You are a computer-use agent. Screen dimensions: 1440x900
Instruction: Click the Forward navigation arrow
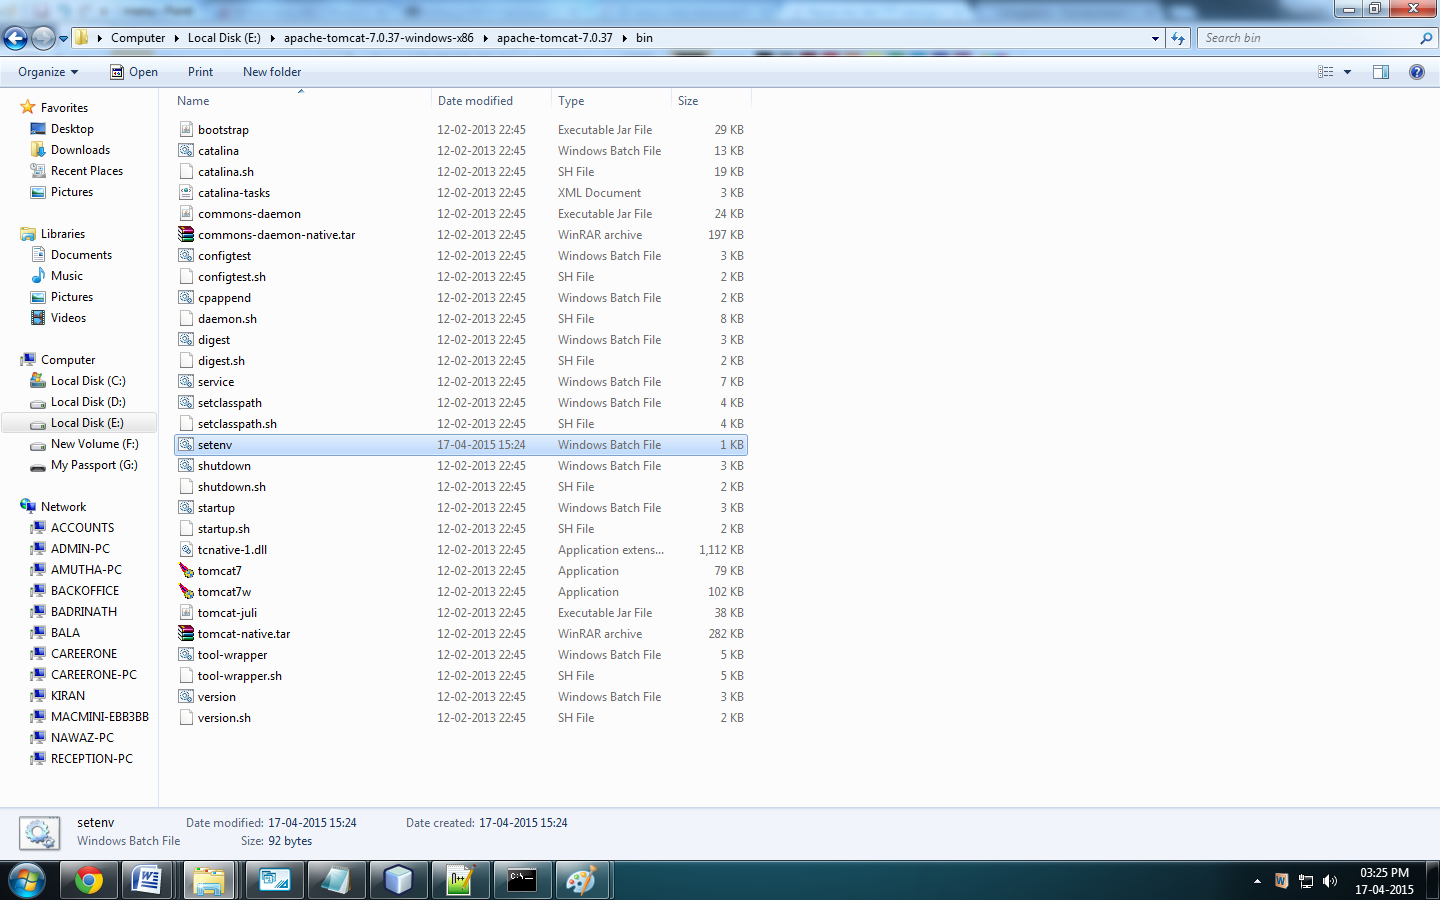pyautogui.click(x=43, y=38)
